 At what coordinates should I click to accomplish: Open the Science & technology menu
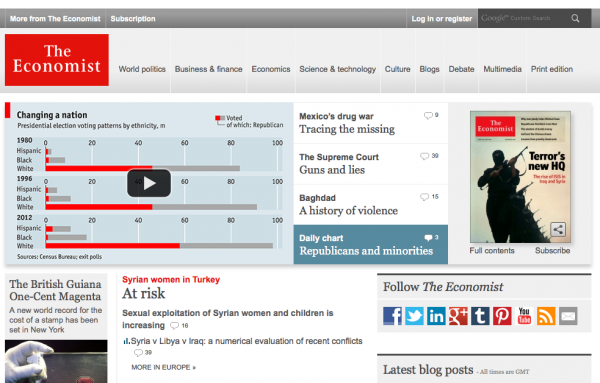(x=338, y=69)
